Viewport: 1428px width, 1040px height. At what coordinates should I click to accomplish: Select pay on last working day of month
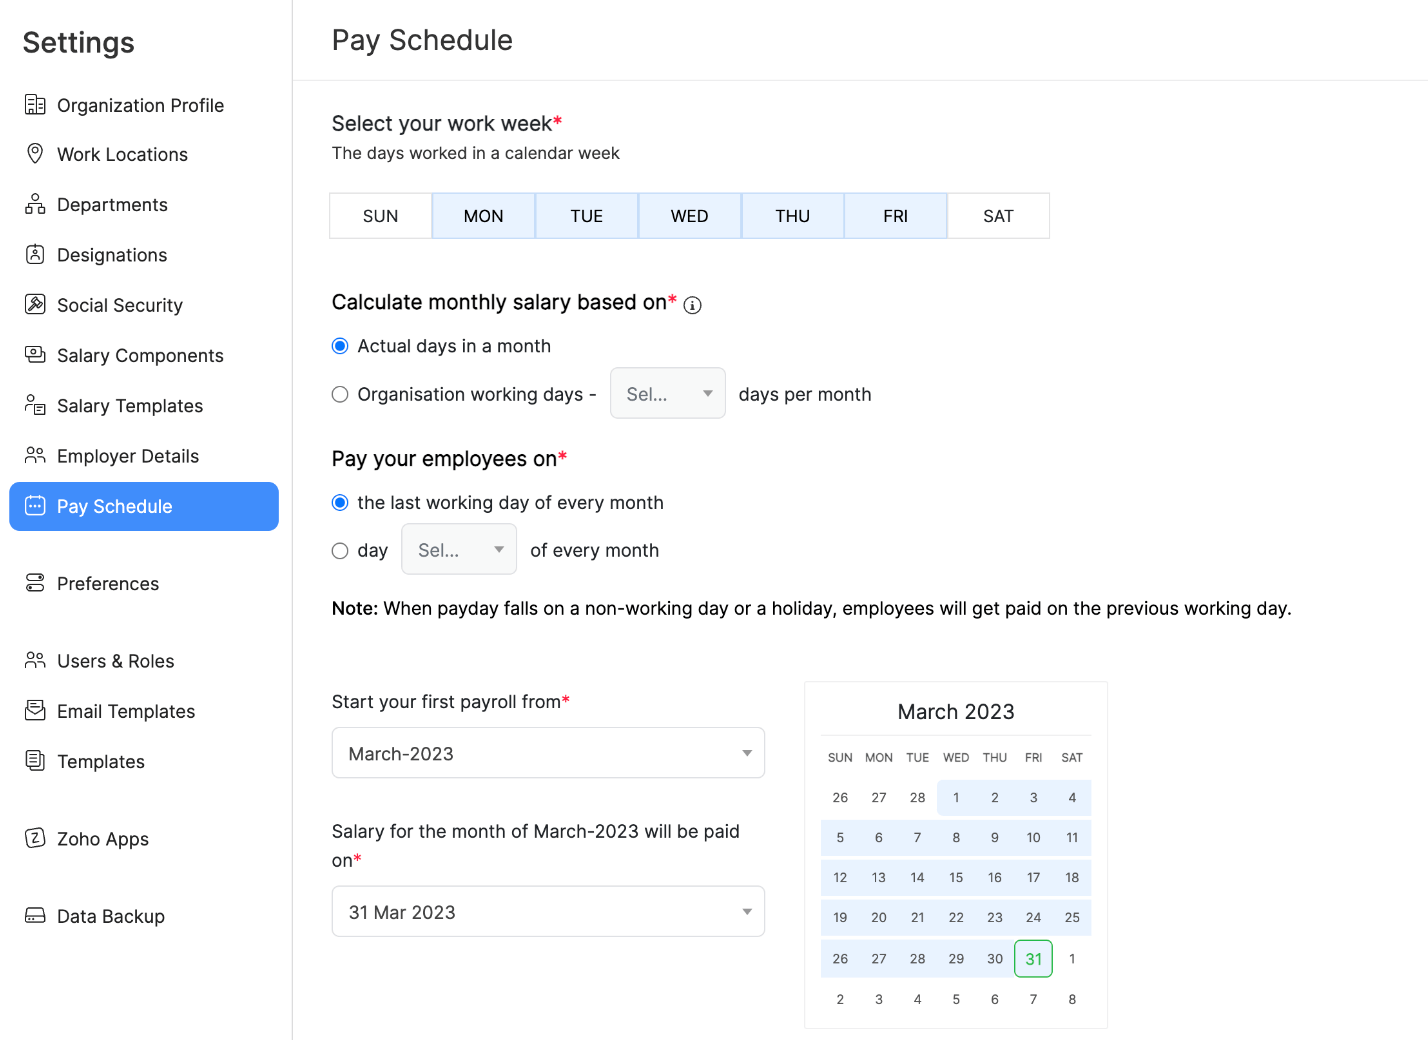coord(340,502)
